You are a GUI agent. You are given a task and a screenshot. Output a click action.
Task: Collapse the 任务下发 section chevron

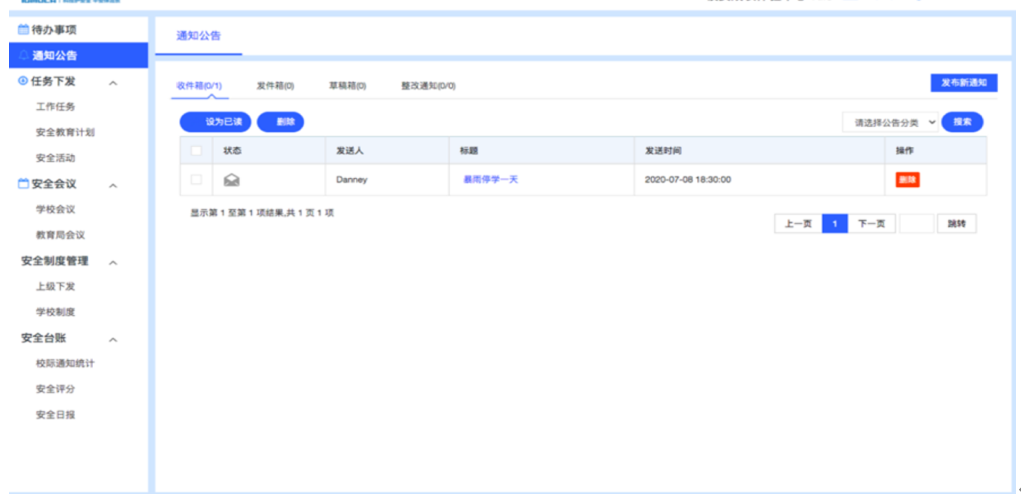tap(113, 83)
